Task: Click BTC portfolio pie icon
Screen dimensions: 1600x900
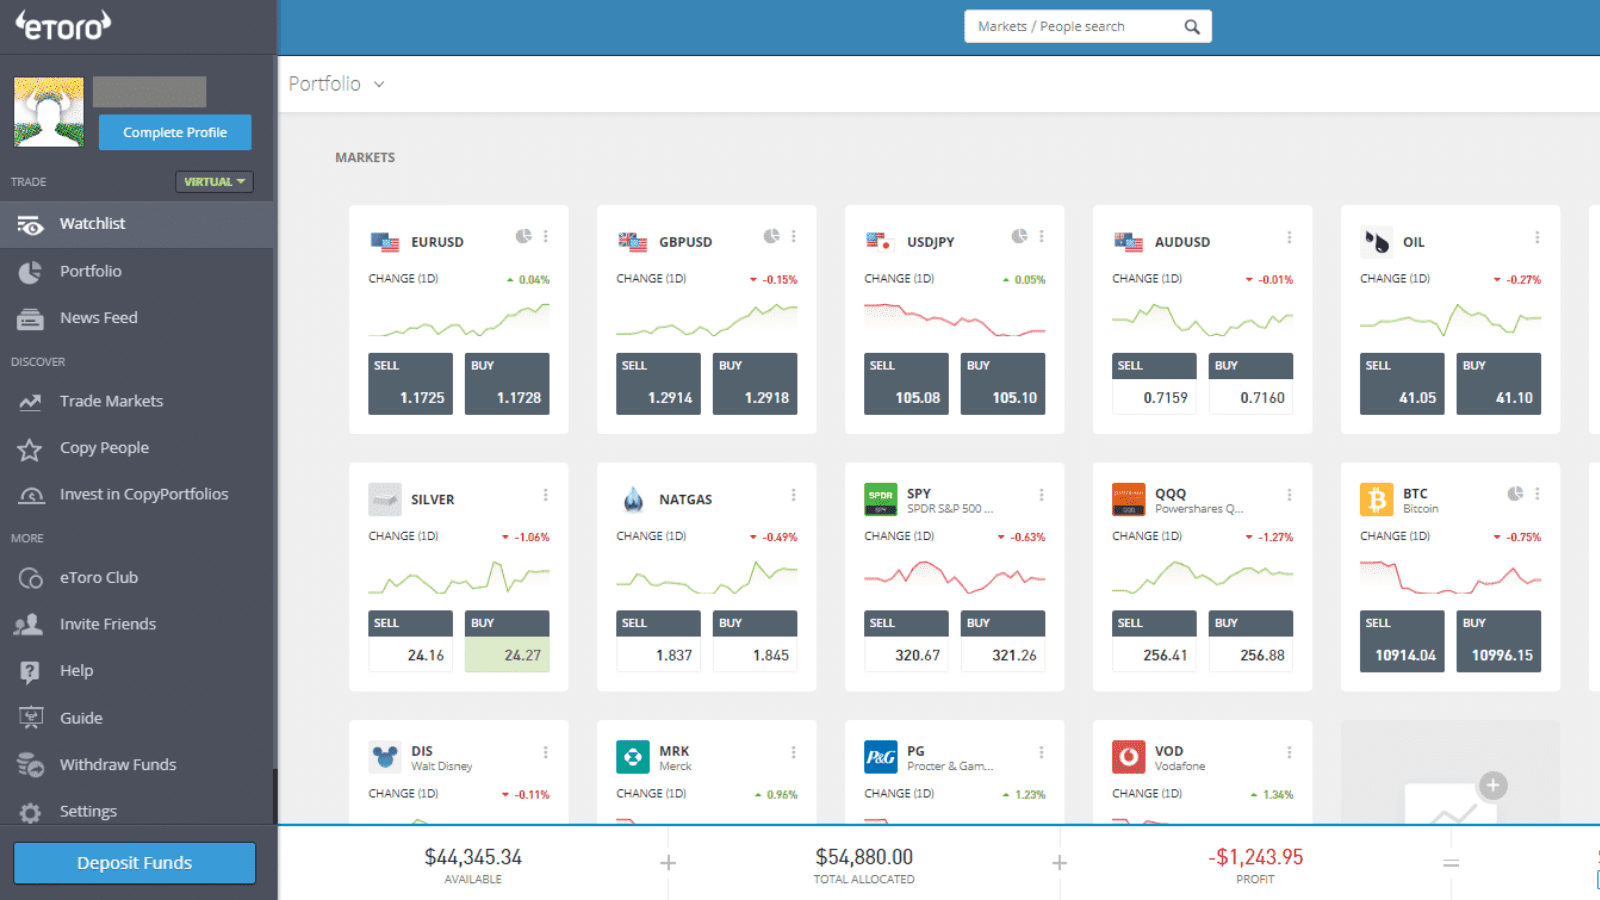Action: 1515,494
